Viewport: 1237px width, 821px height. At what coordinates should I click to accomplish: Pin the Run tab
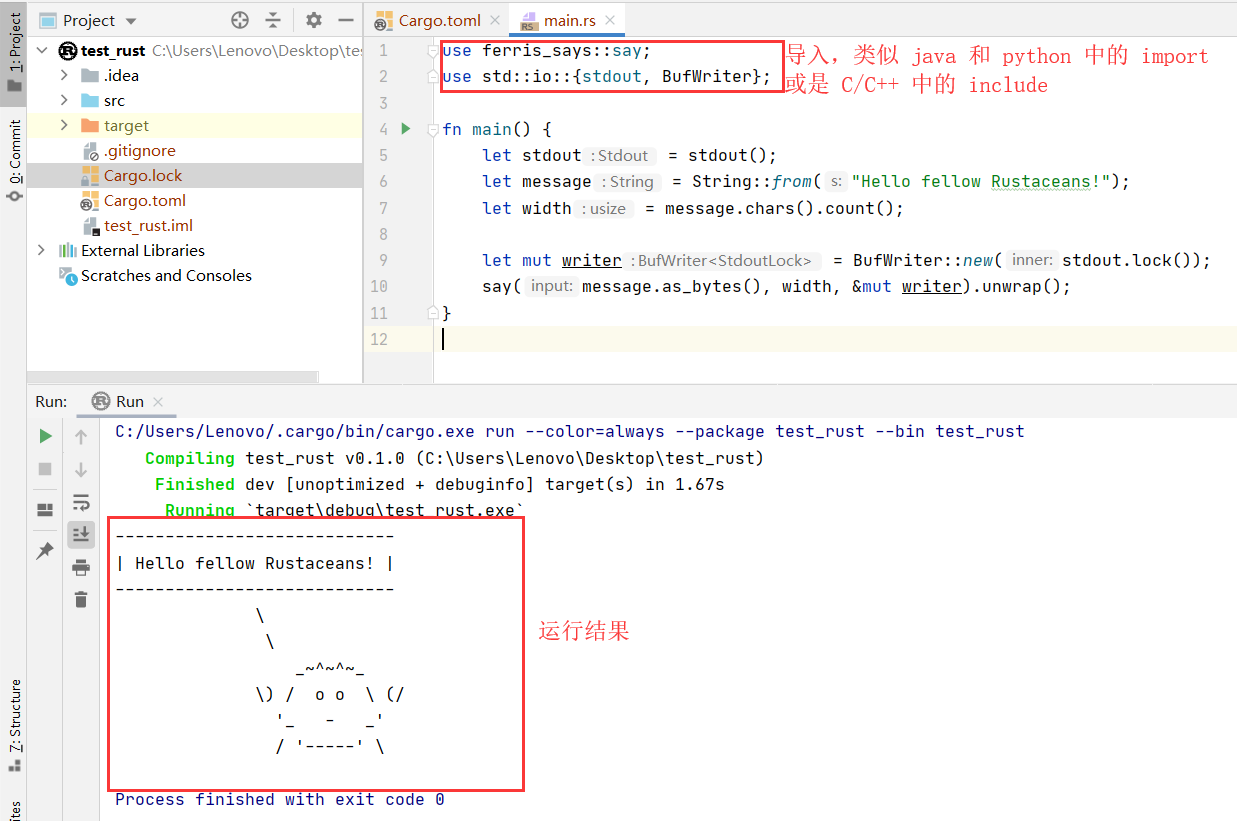tap(45, 551)
